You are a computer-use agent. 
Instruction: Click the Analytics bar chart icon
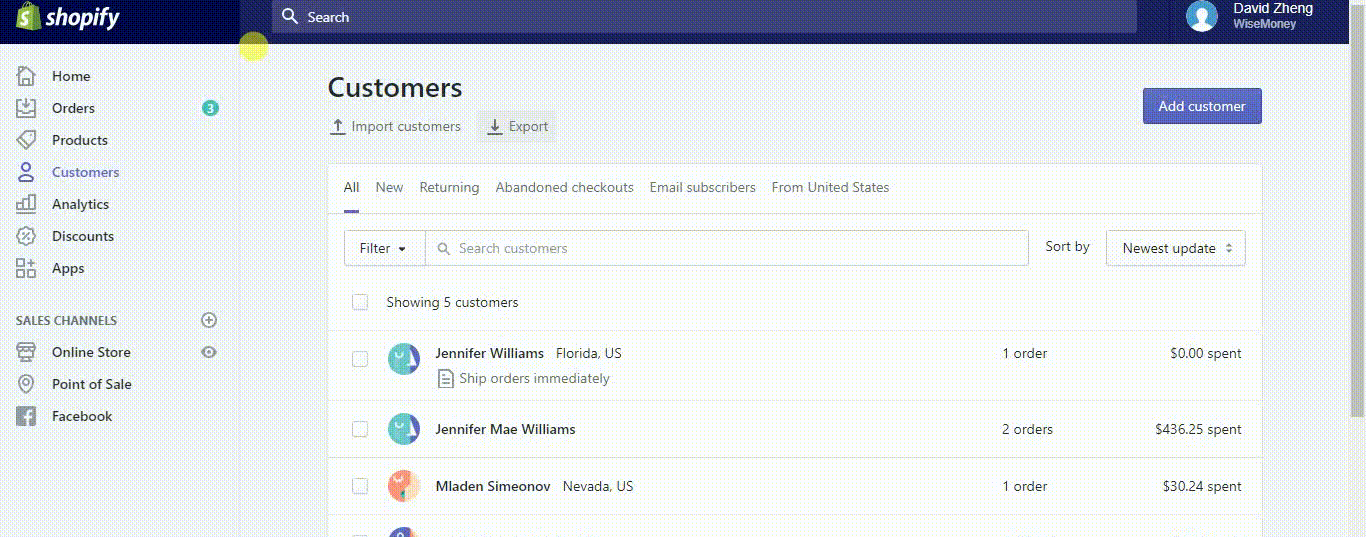click(26, 204)
